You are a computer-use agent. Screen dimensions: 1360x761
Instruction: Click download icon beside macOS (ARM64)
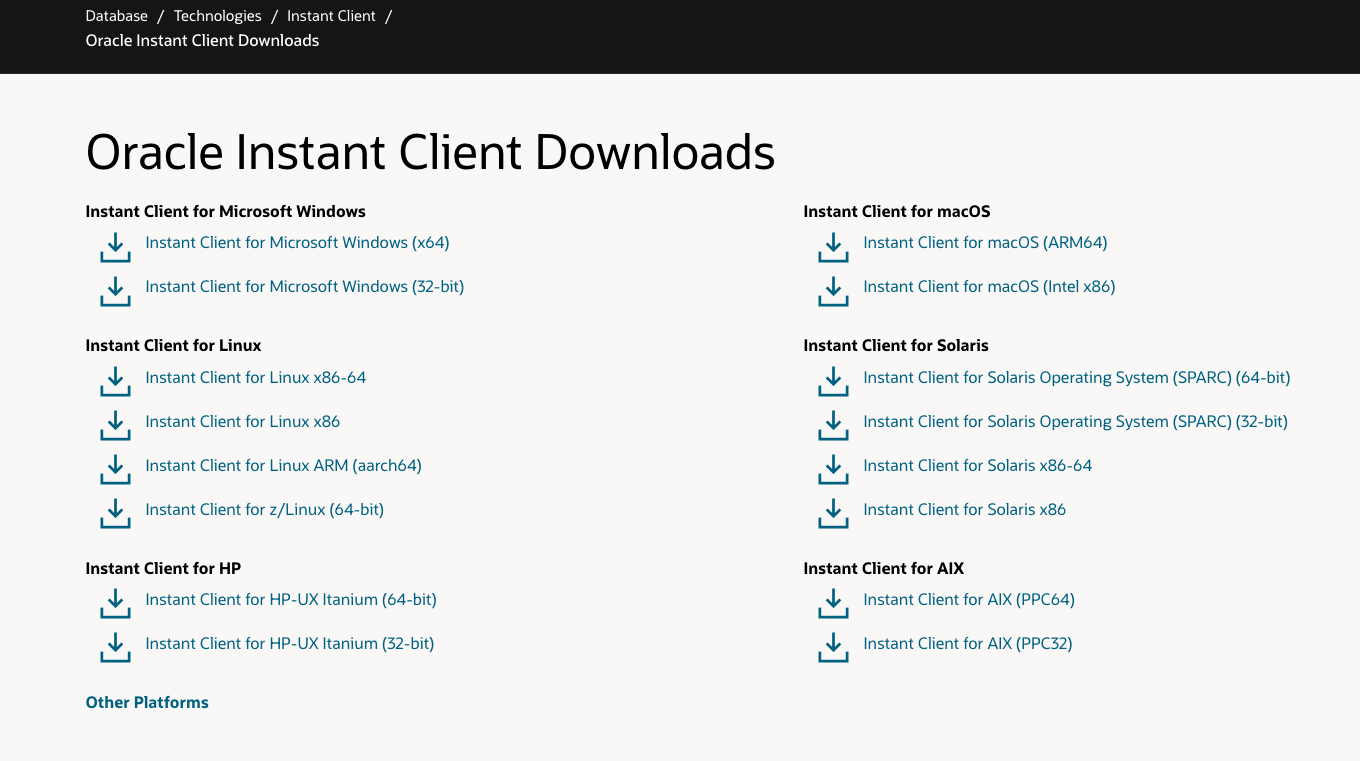tap(833, 247)
